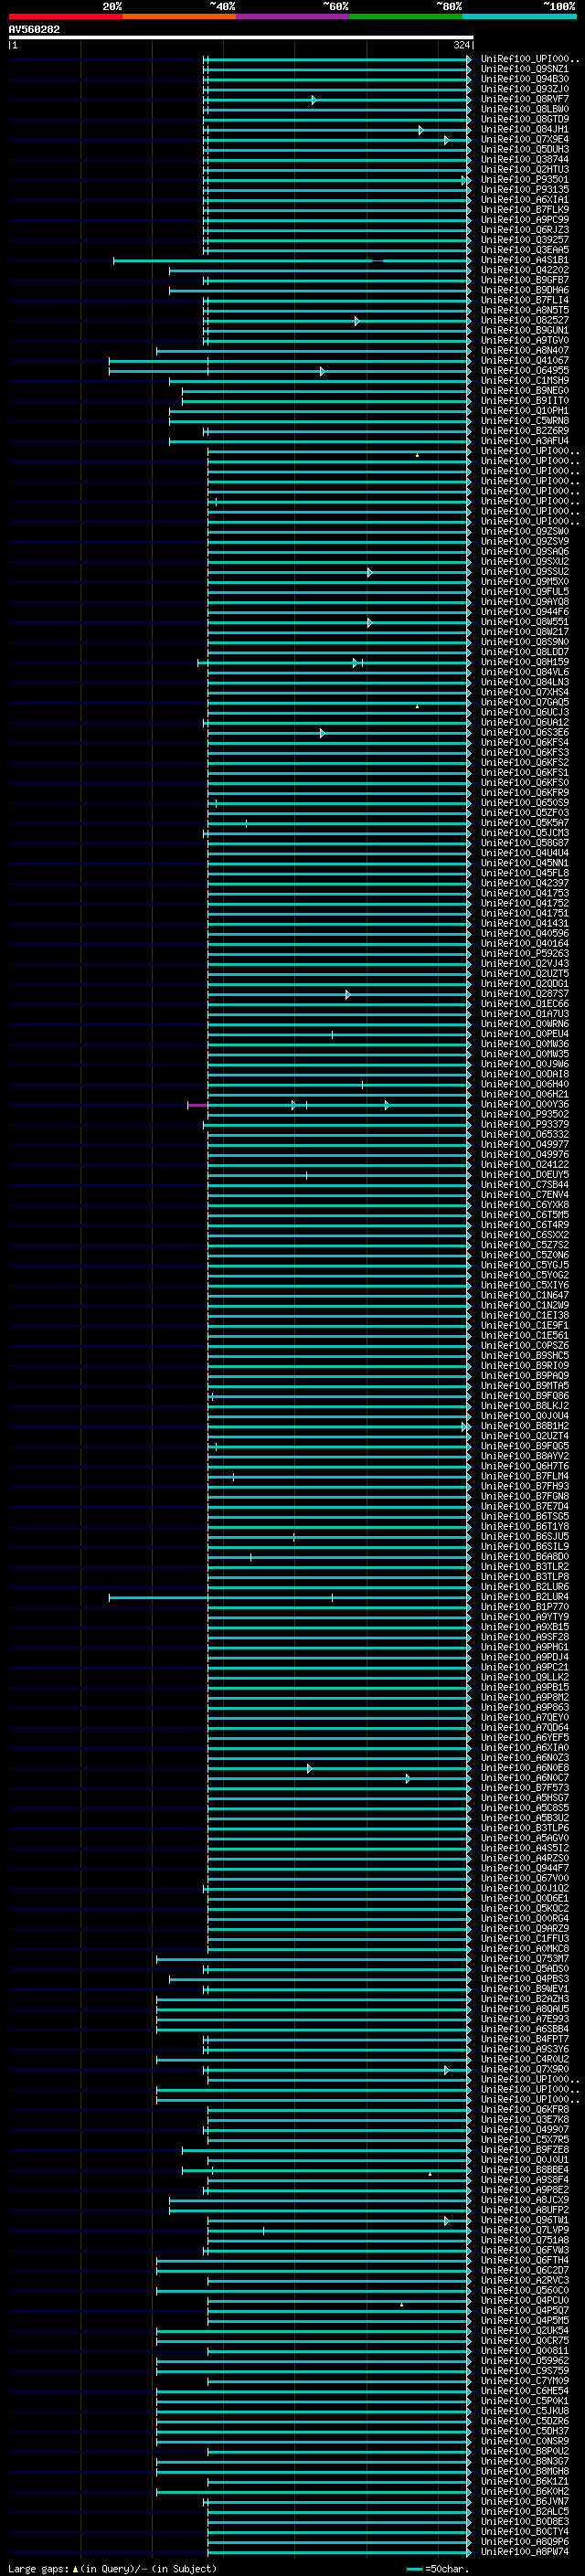Click the purple ~60% identity scale segment

coord(292,16)
